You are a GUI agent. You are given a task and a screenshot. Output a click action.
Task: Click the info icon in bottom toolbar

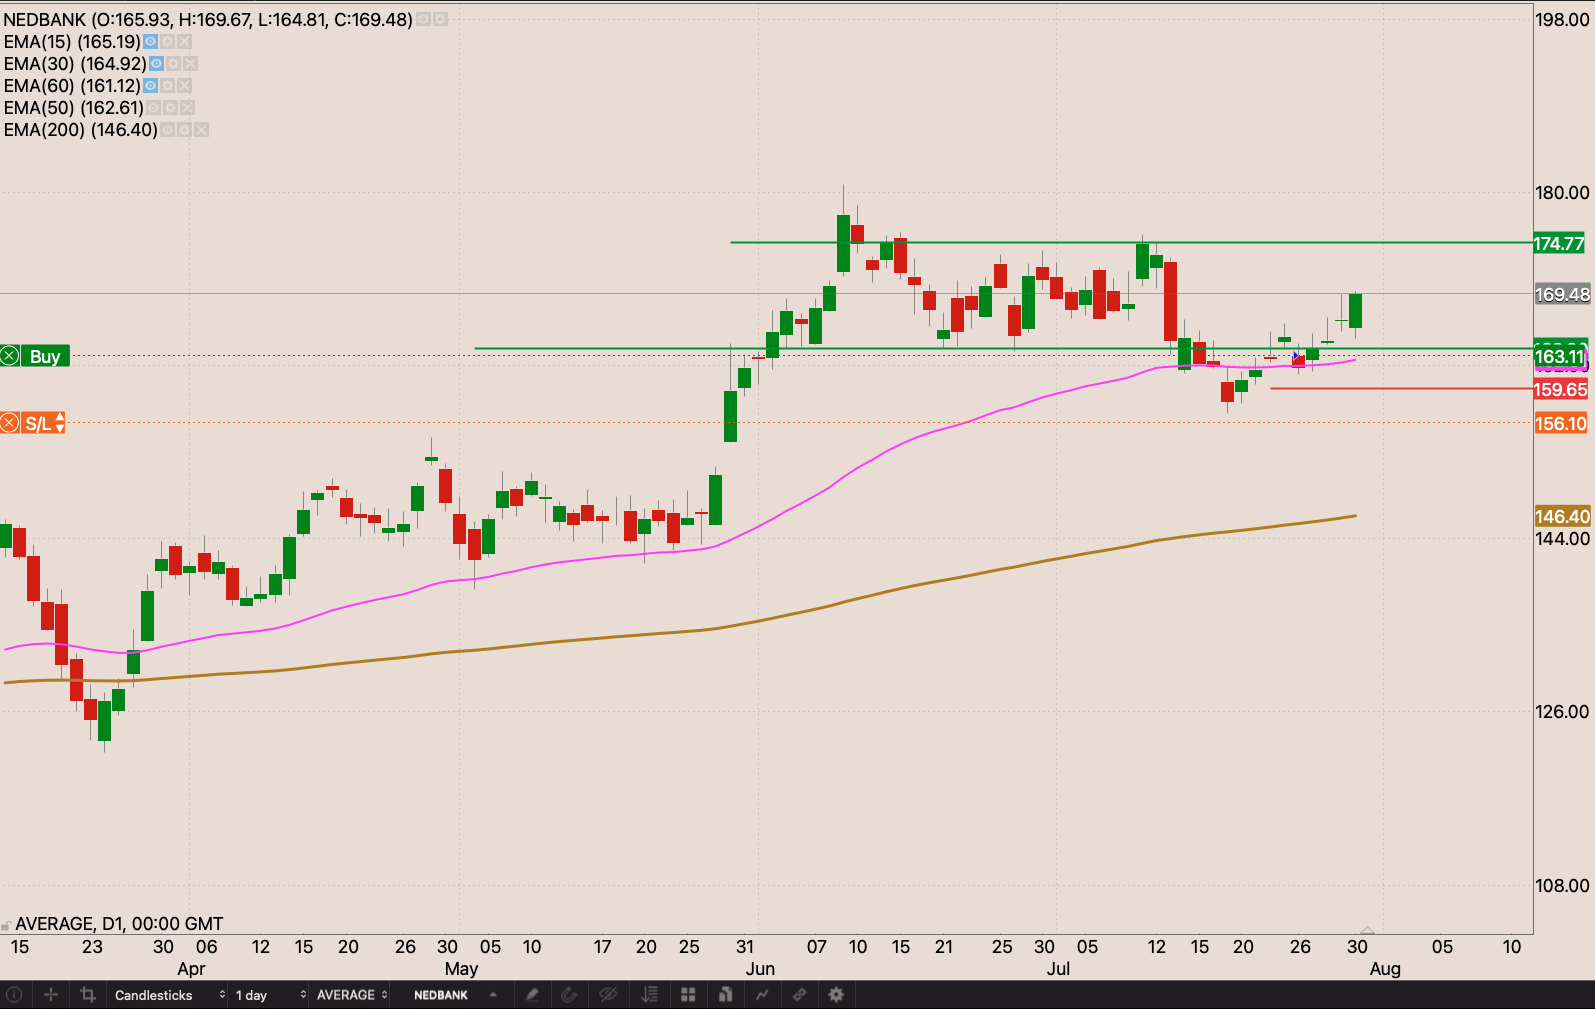pos(14,995)
